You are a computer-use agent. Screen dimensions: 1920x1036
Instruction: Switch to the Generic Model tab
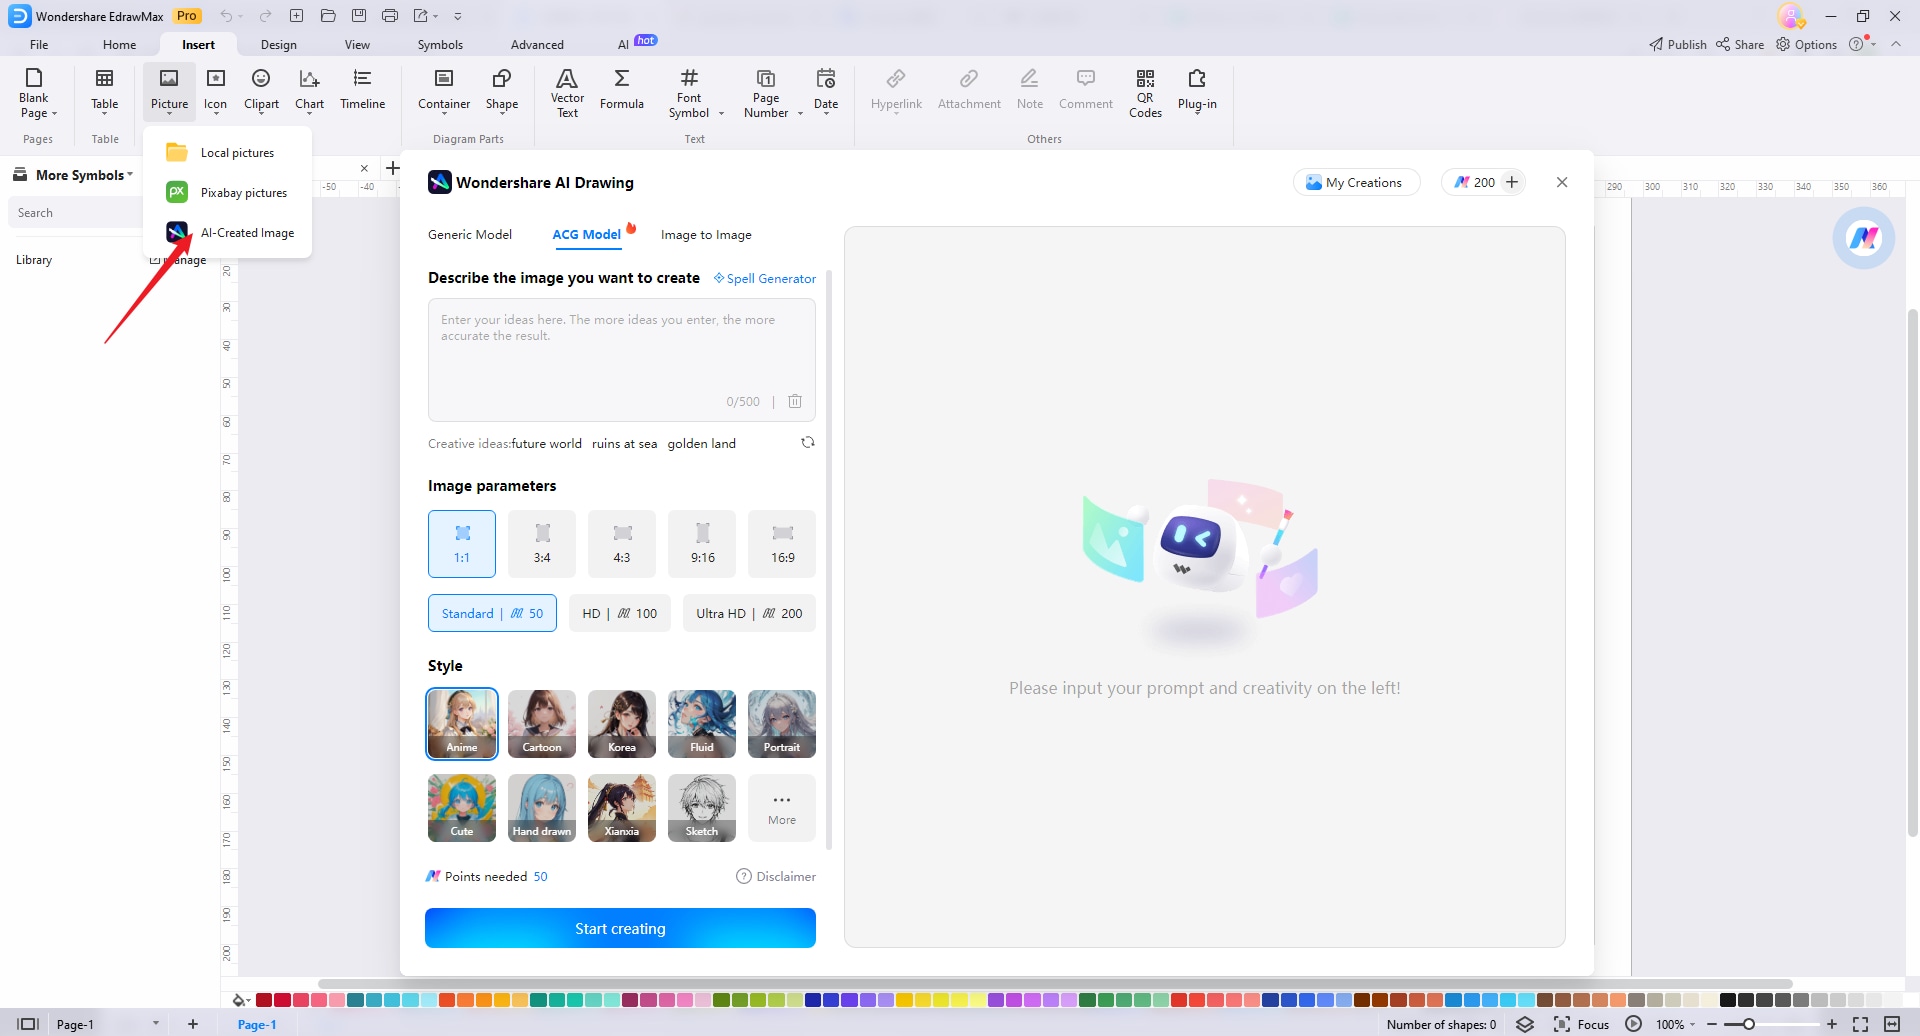470,235
